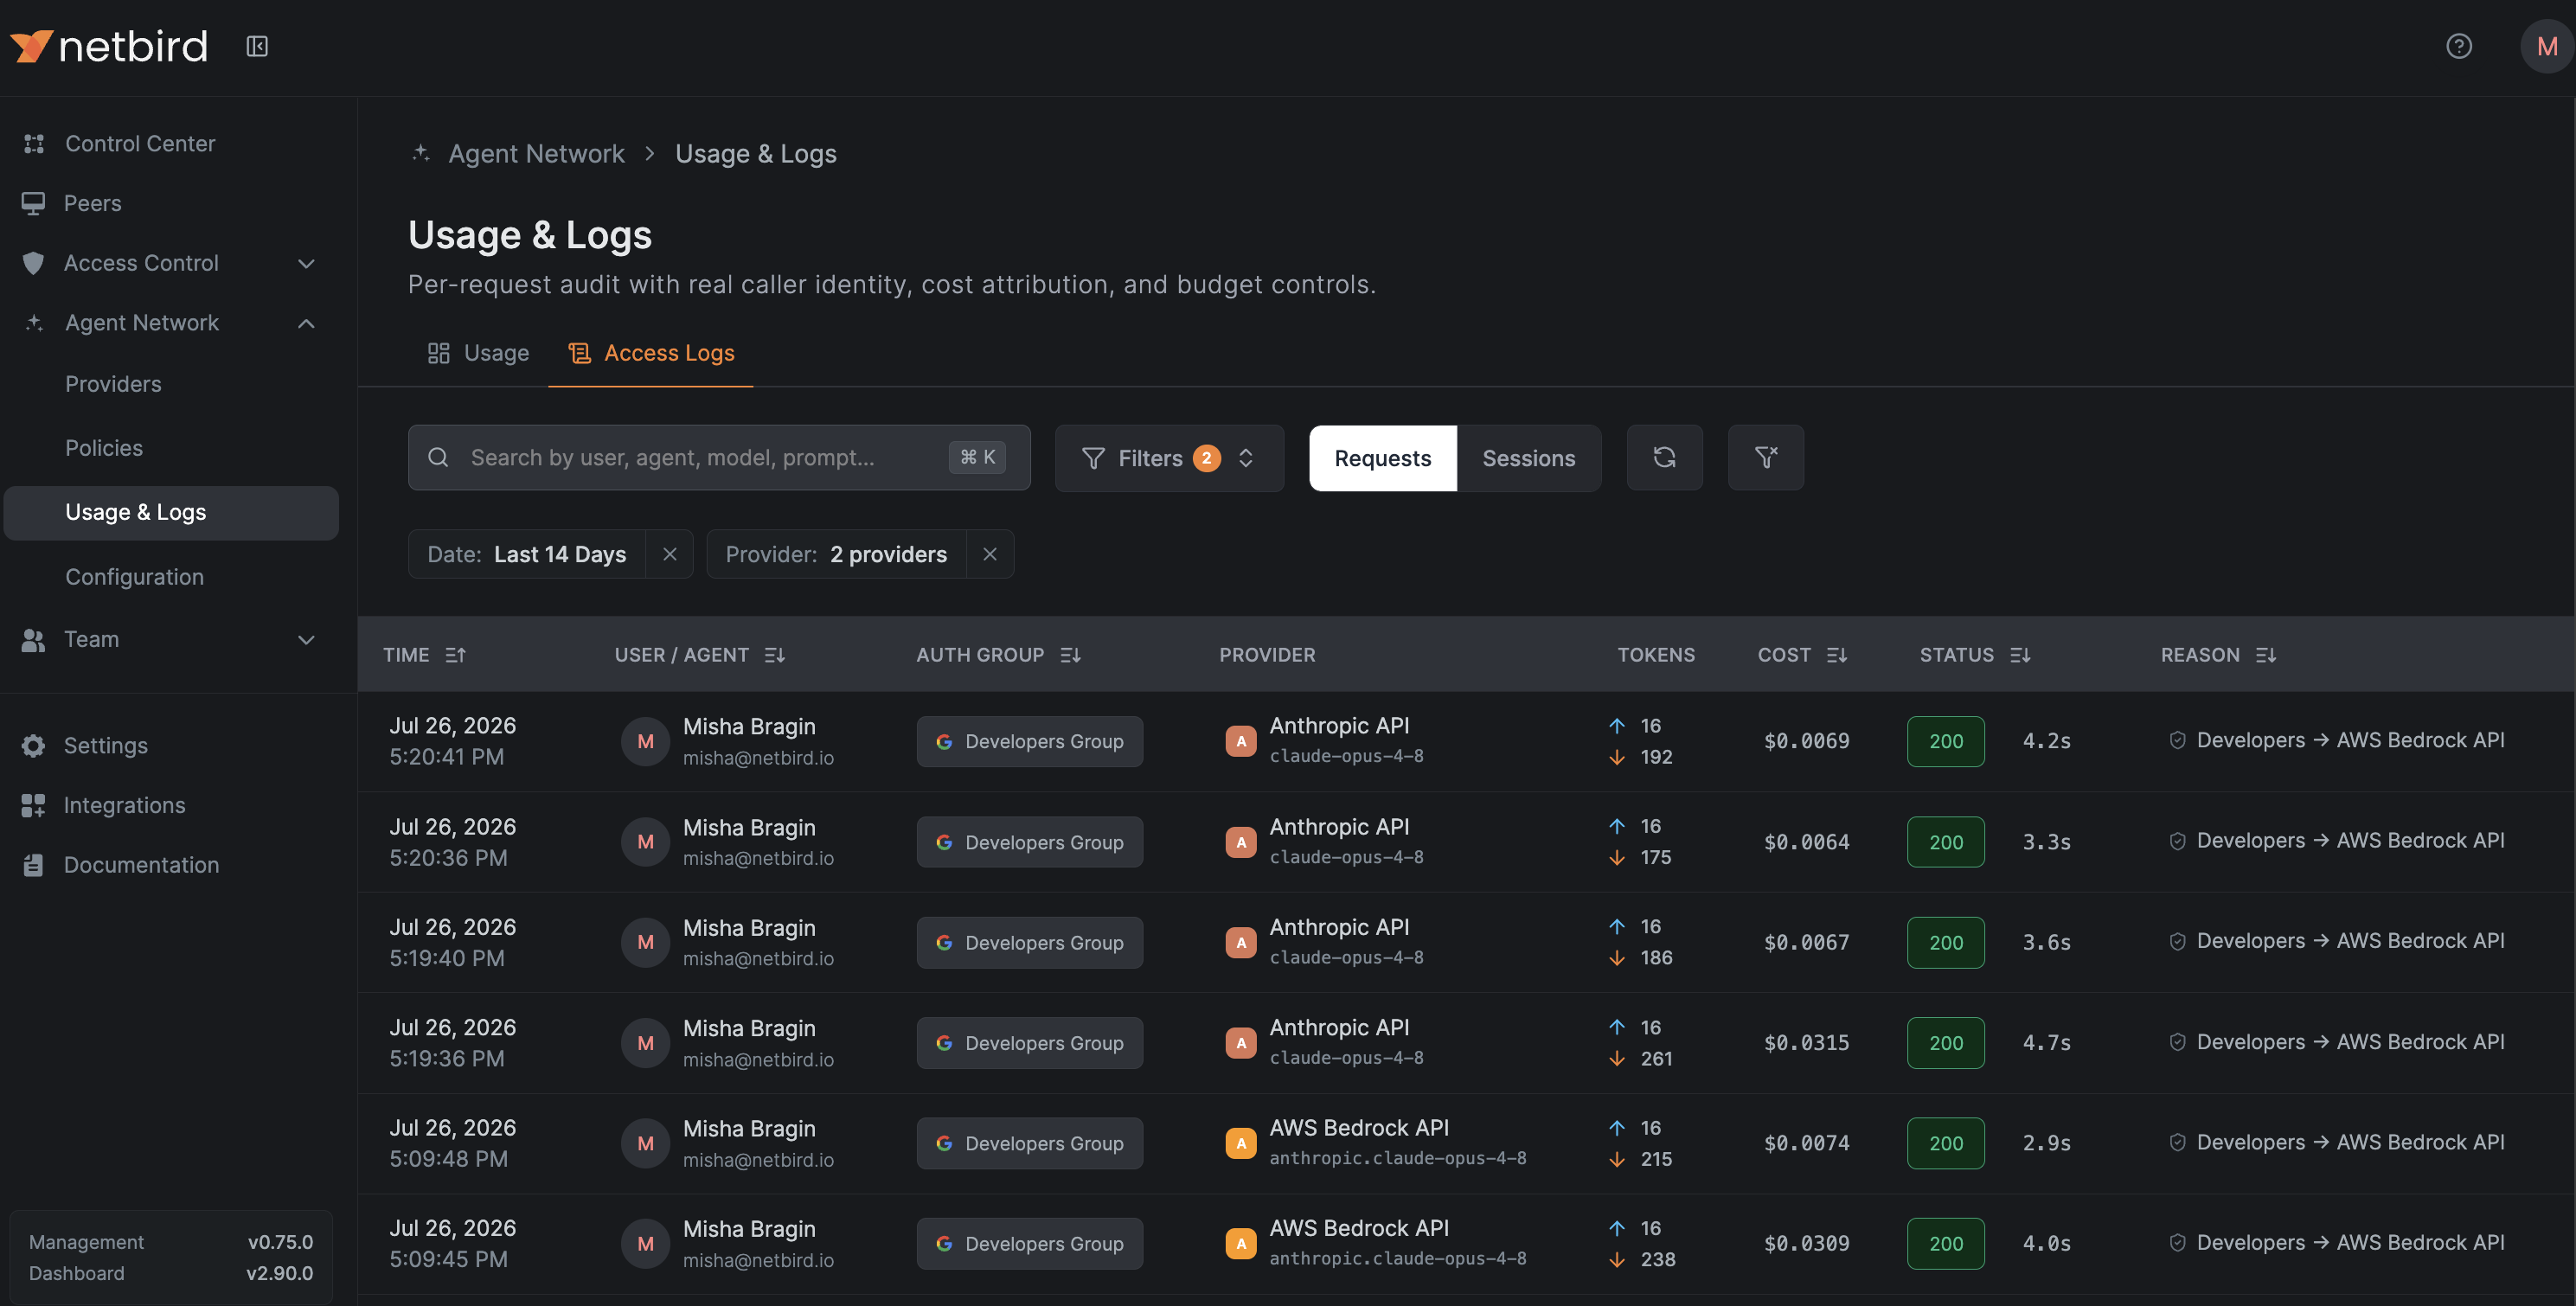
Task: Remove the Date filter chip
Action: point(670,554)
